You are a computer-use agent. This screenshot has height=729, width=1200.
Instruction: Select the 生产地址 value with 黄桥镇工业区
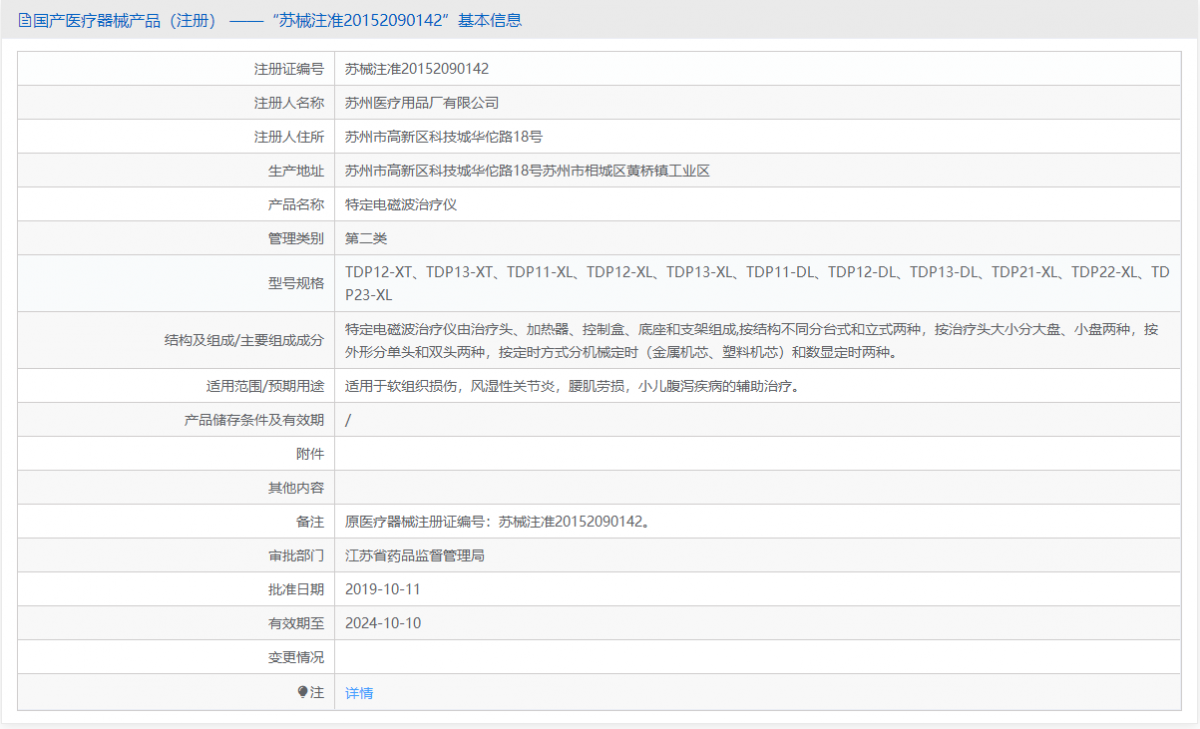point(527,171)
